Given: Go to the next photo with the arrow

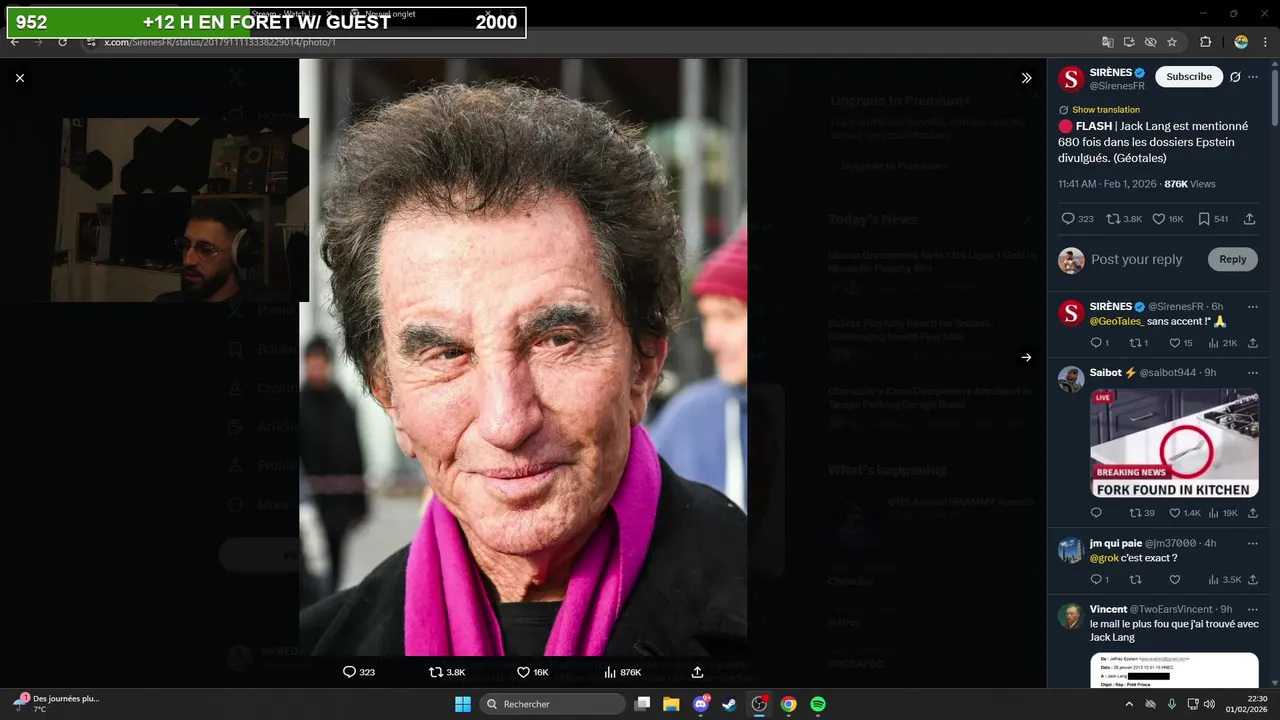Looking at the screenshot, I should point(1026,357).
